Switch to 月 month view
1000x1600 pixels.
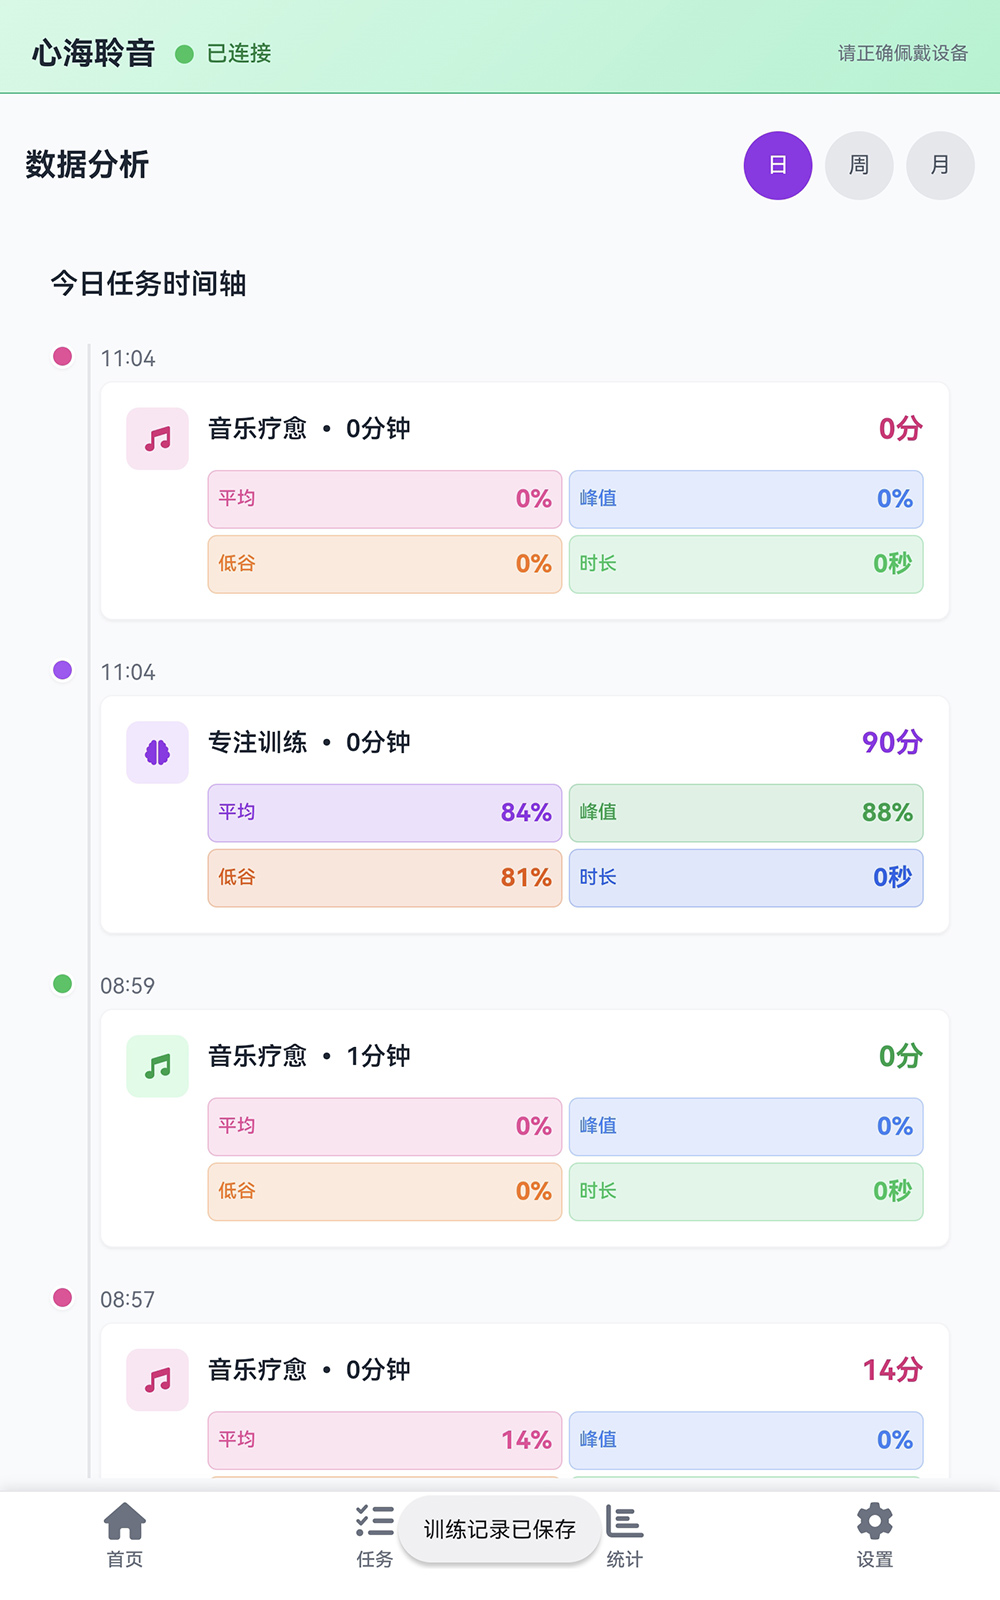(x=940, y=165)
